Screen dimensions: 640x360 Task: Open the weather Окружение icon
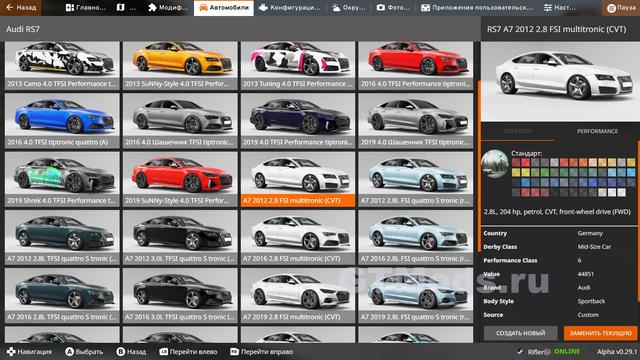pos(336,8)
